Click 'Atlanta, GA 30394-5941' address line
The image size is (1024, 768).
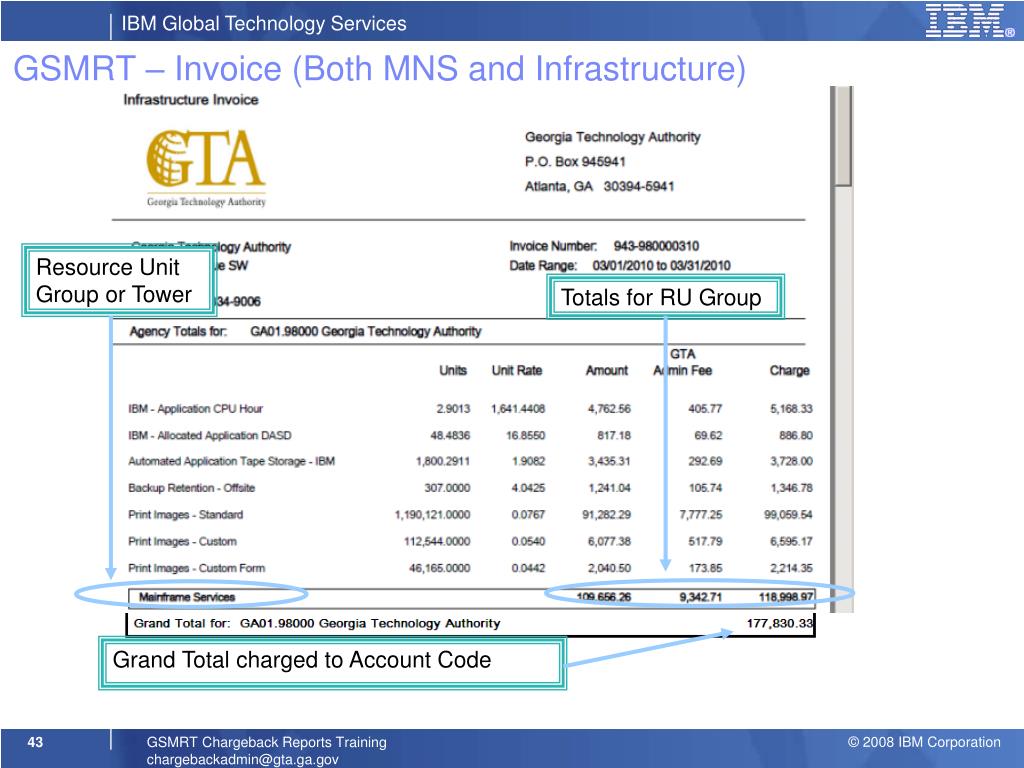(599, 187)
